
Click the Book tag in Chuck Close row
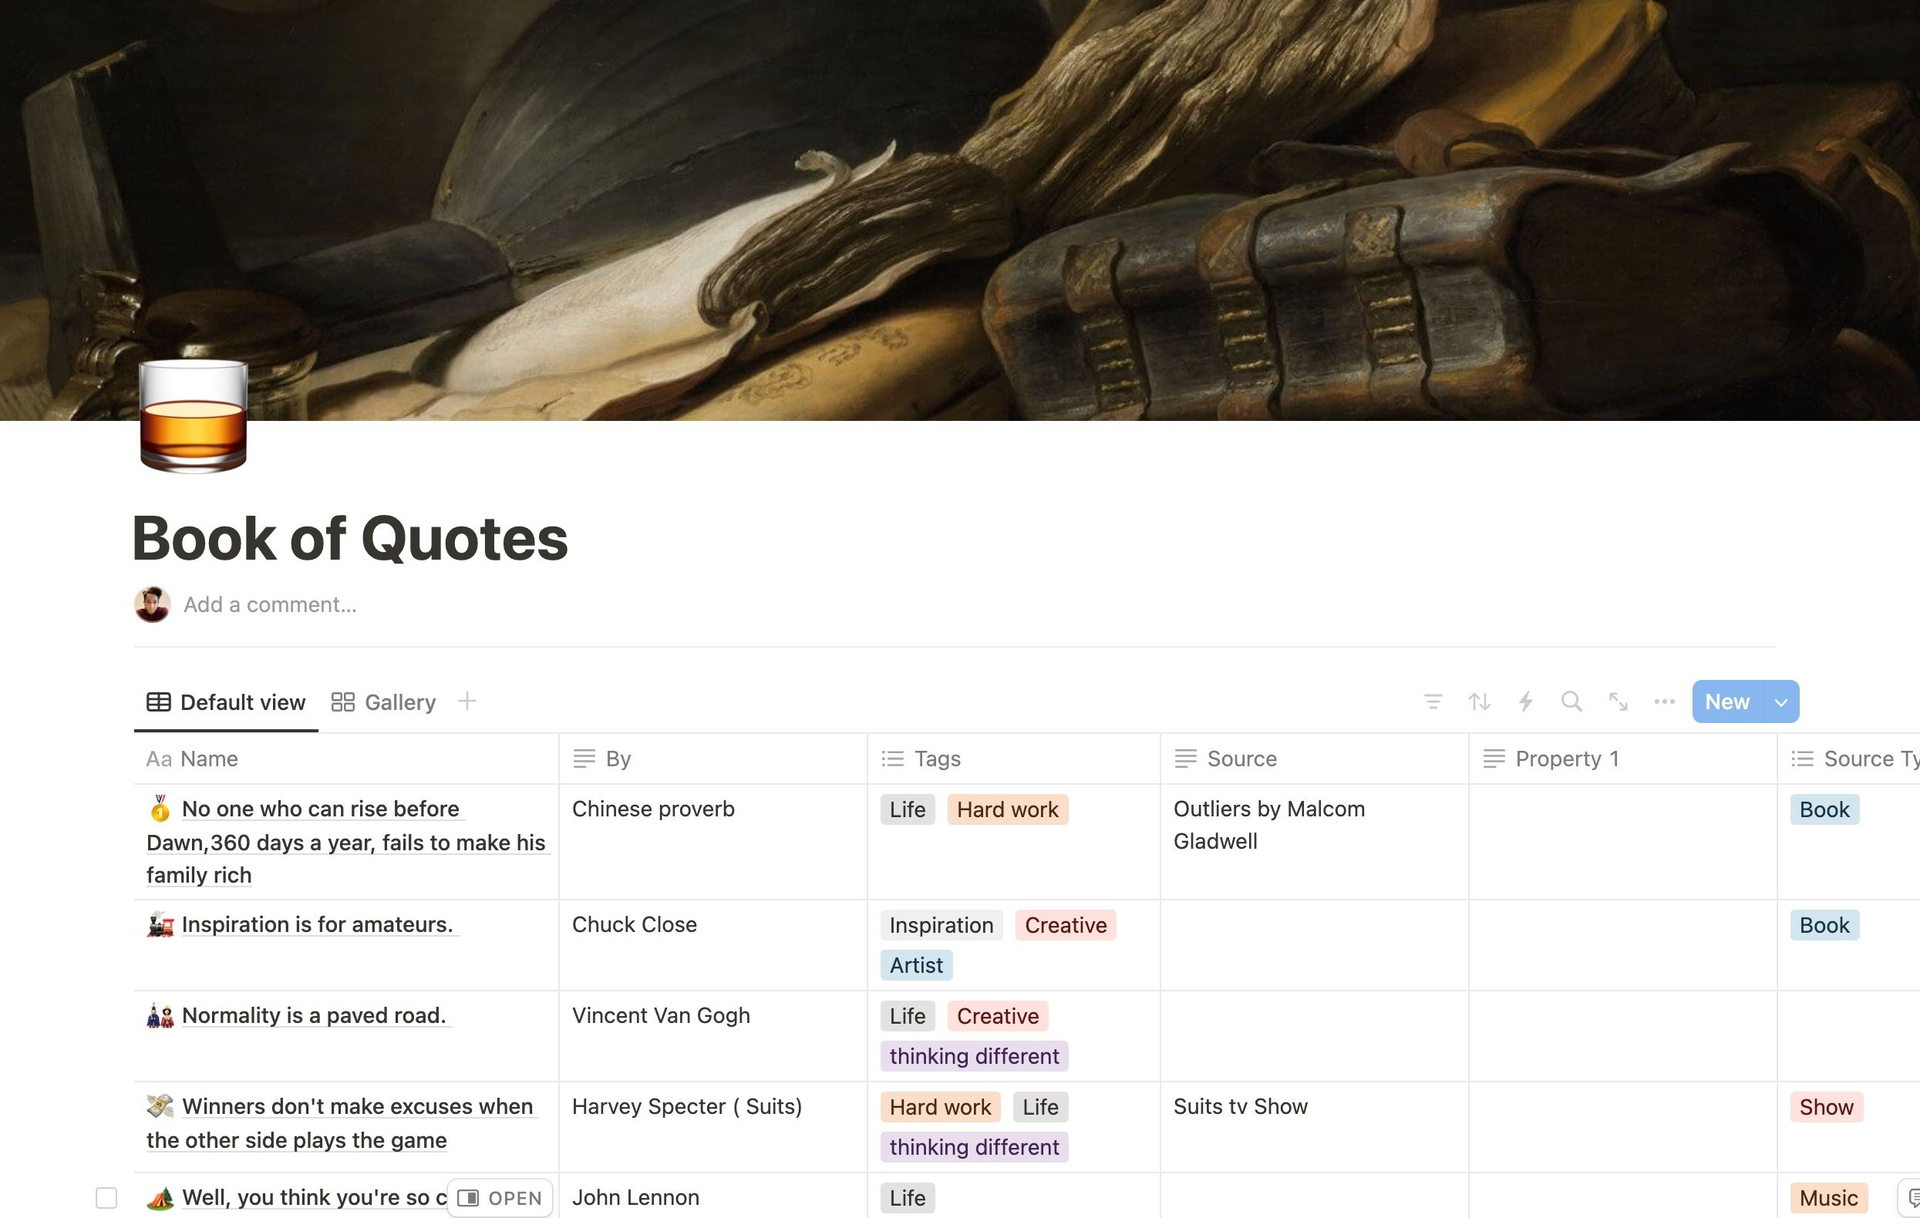[1824, 926]
